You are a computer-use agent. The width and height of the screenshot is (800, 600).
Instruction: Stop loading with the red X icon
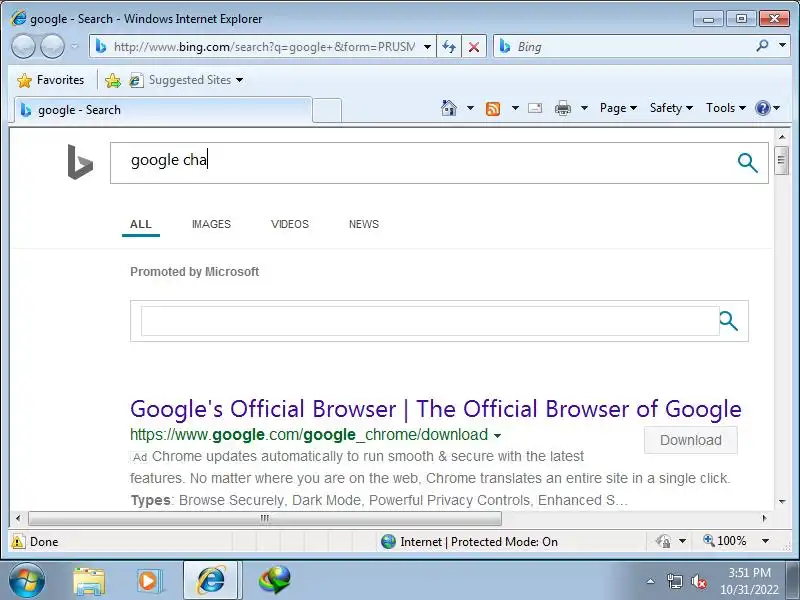[x=474, y=47]
